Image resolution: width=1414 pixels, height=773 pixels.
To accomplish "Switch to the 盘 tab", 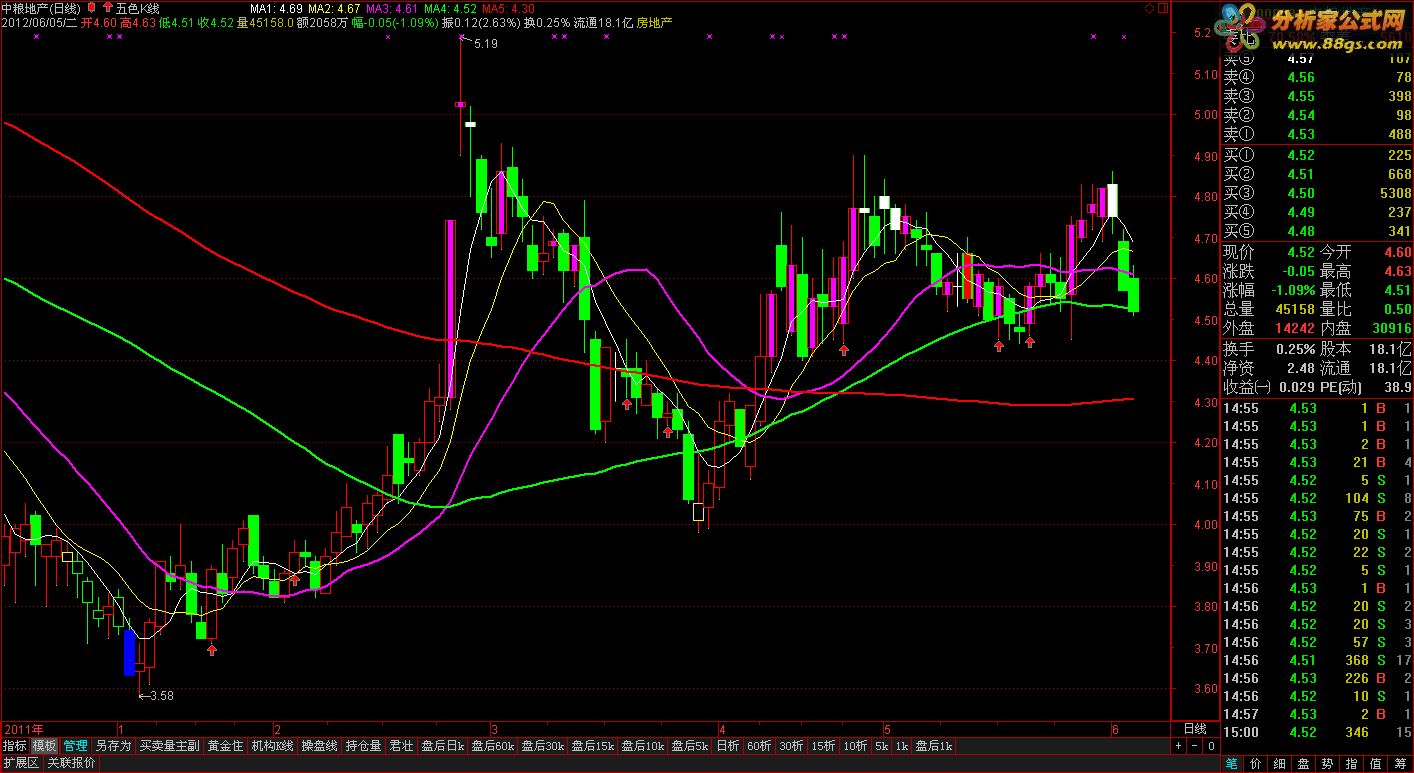I will pos(1304,764).
